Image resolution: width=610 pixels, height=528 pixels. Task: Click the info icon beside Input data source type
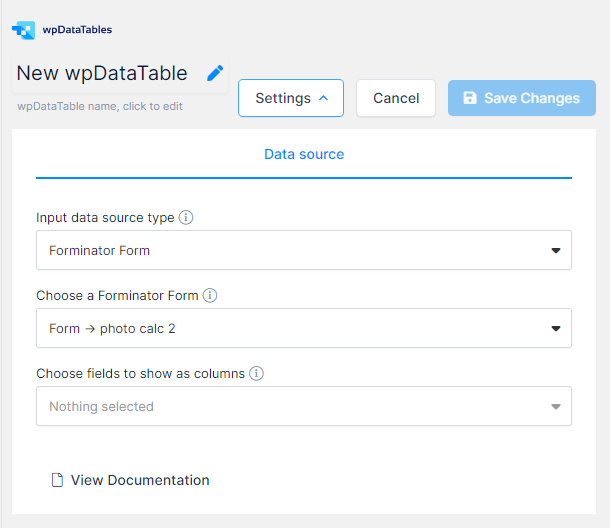186,217
